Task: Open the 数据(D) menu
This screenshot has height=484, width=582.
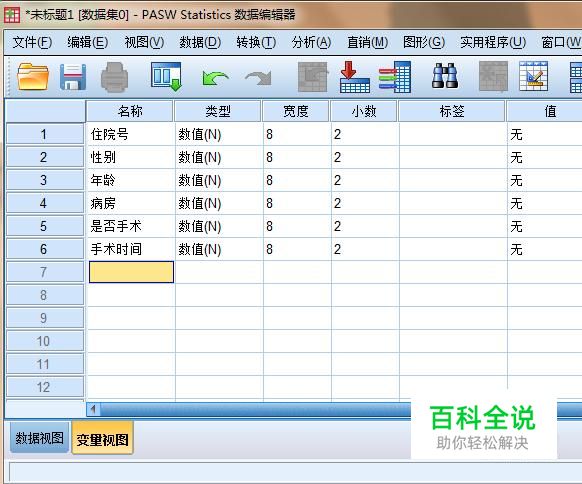Action: click(200, 42)
